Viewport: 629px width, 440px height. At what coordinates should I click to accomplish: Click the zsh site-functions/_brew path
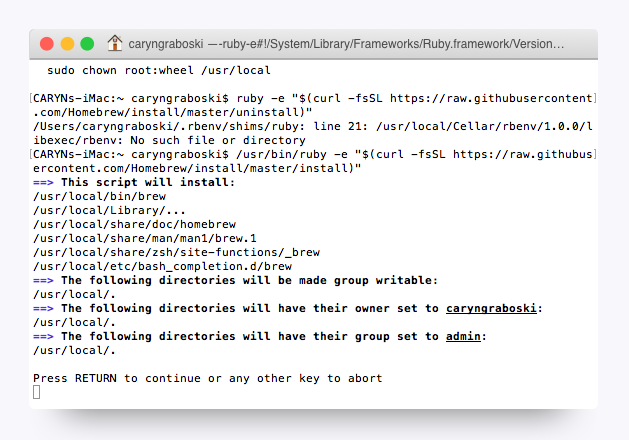(x=149, y=253)
